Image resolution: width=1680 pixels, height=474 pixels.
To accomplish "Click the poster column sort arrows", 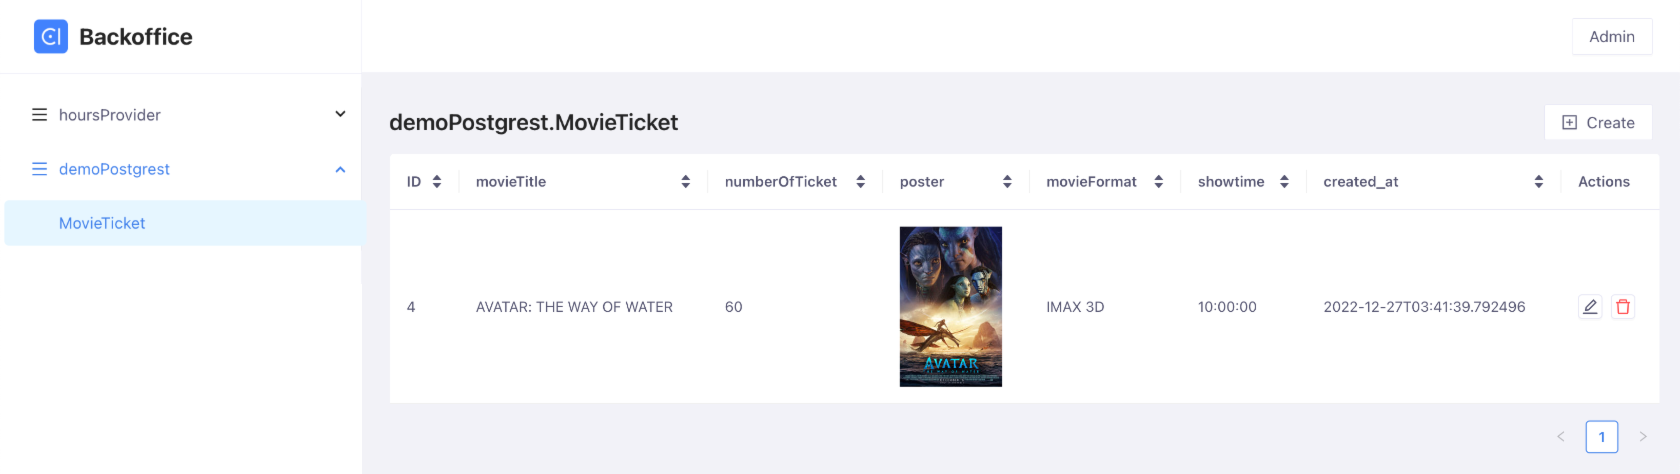I will (x=1007, y=182).
